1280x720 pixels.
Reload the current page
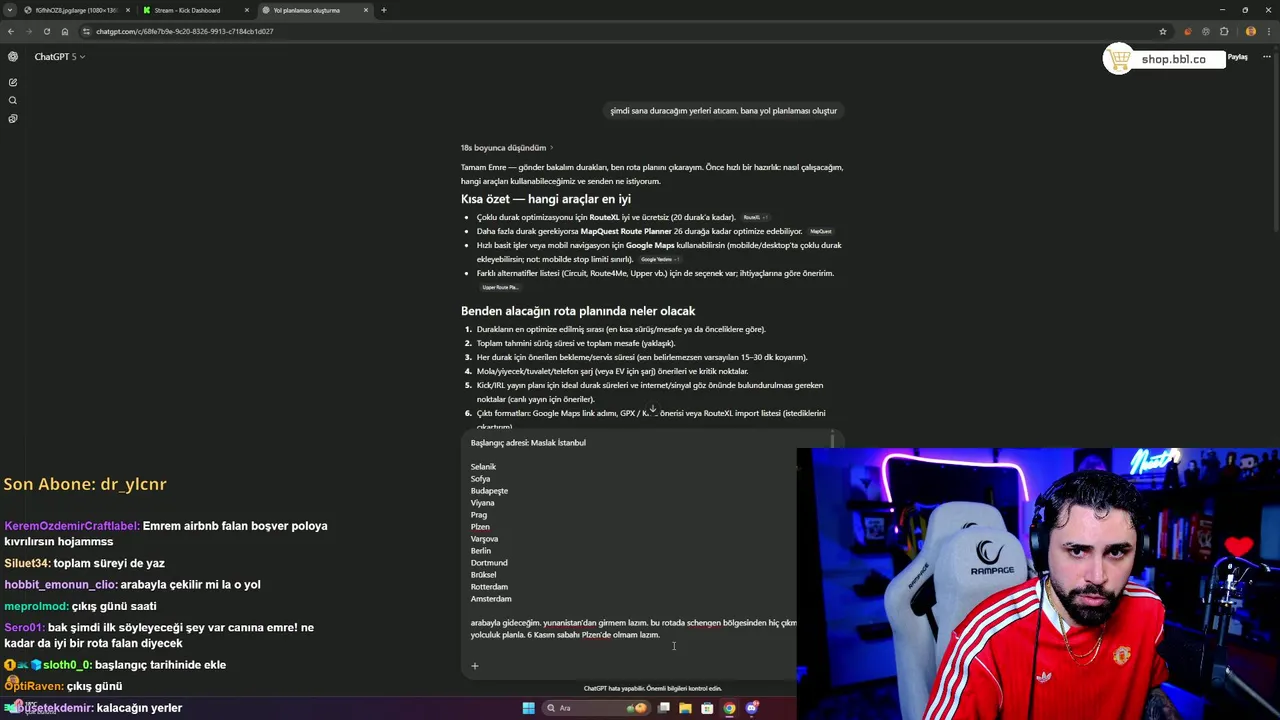[x=46, y=31]
